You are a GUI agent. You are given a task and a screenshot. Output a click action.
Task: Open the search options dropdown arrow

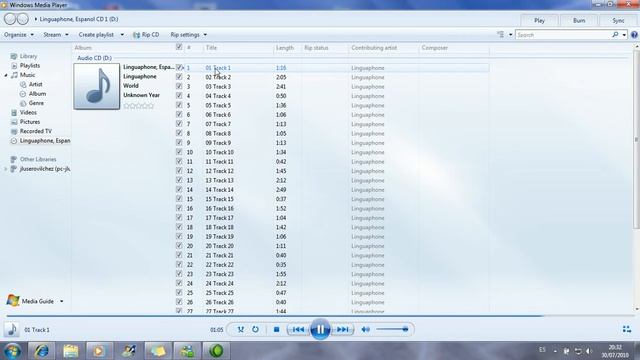pyautogui.click(x=624, y=35)
